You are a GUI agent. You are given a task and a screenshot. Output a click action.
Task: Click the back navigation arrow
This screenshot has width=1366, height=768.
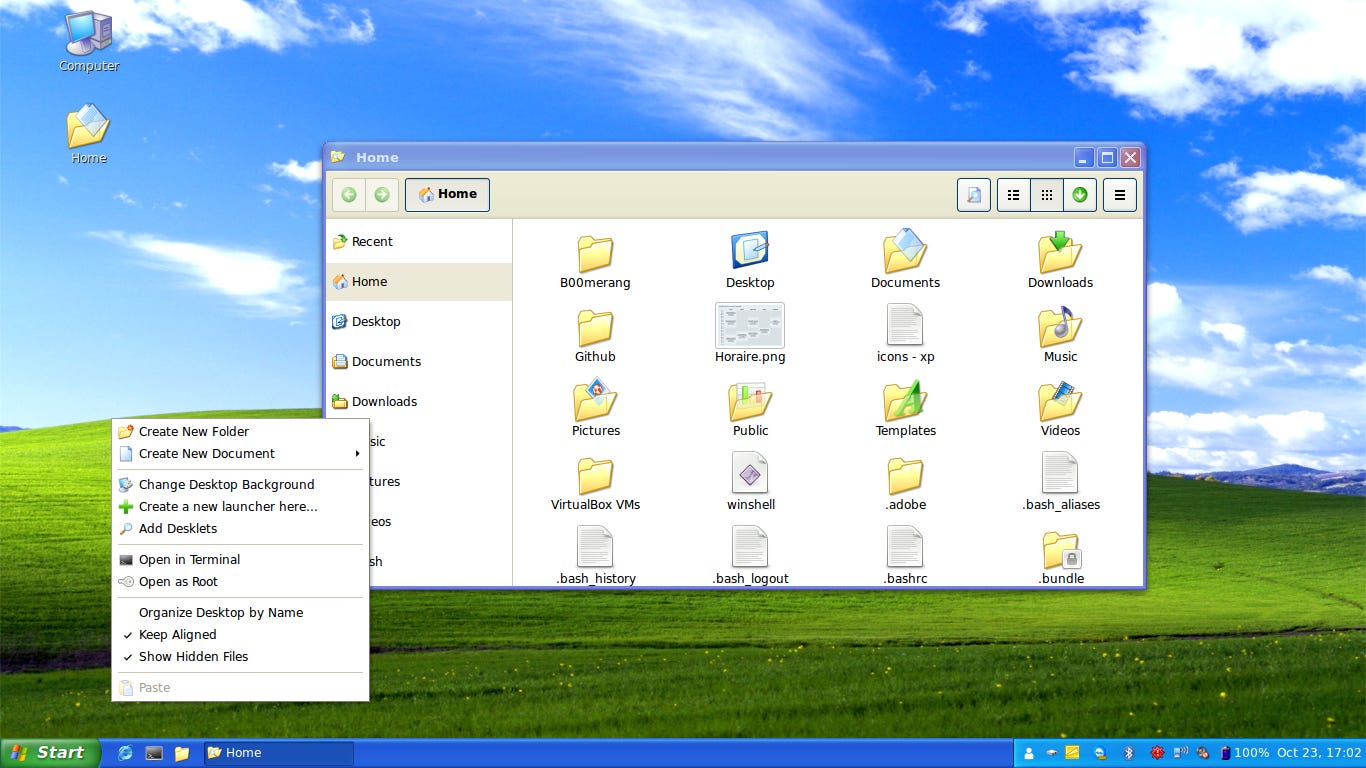[348, 194]
